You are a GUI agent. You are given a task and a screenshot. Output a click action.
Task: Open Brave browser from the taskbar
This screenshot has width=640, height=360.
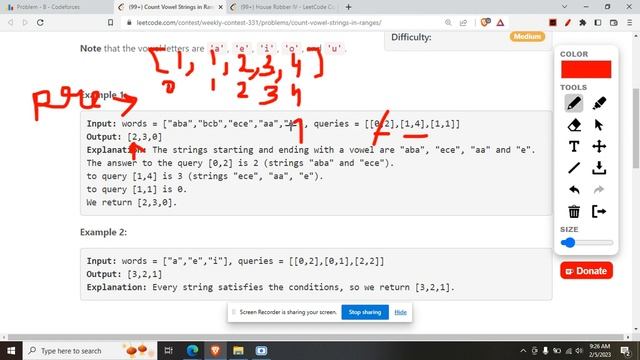pos(215,351)
